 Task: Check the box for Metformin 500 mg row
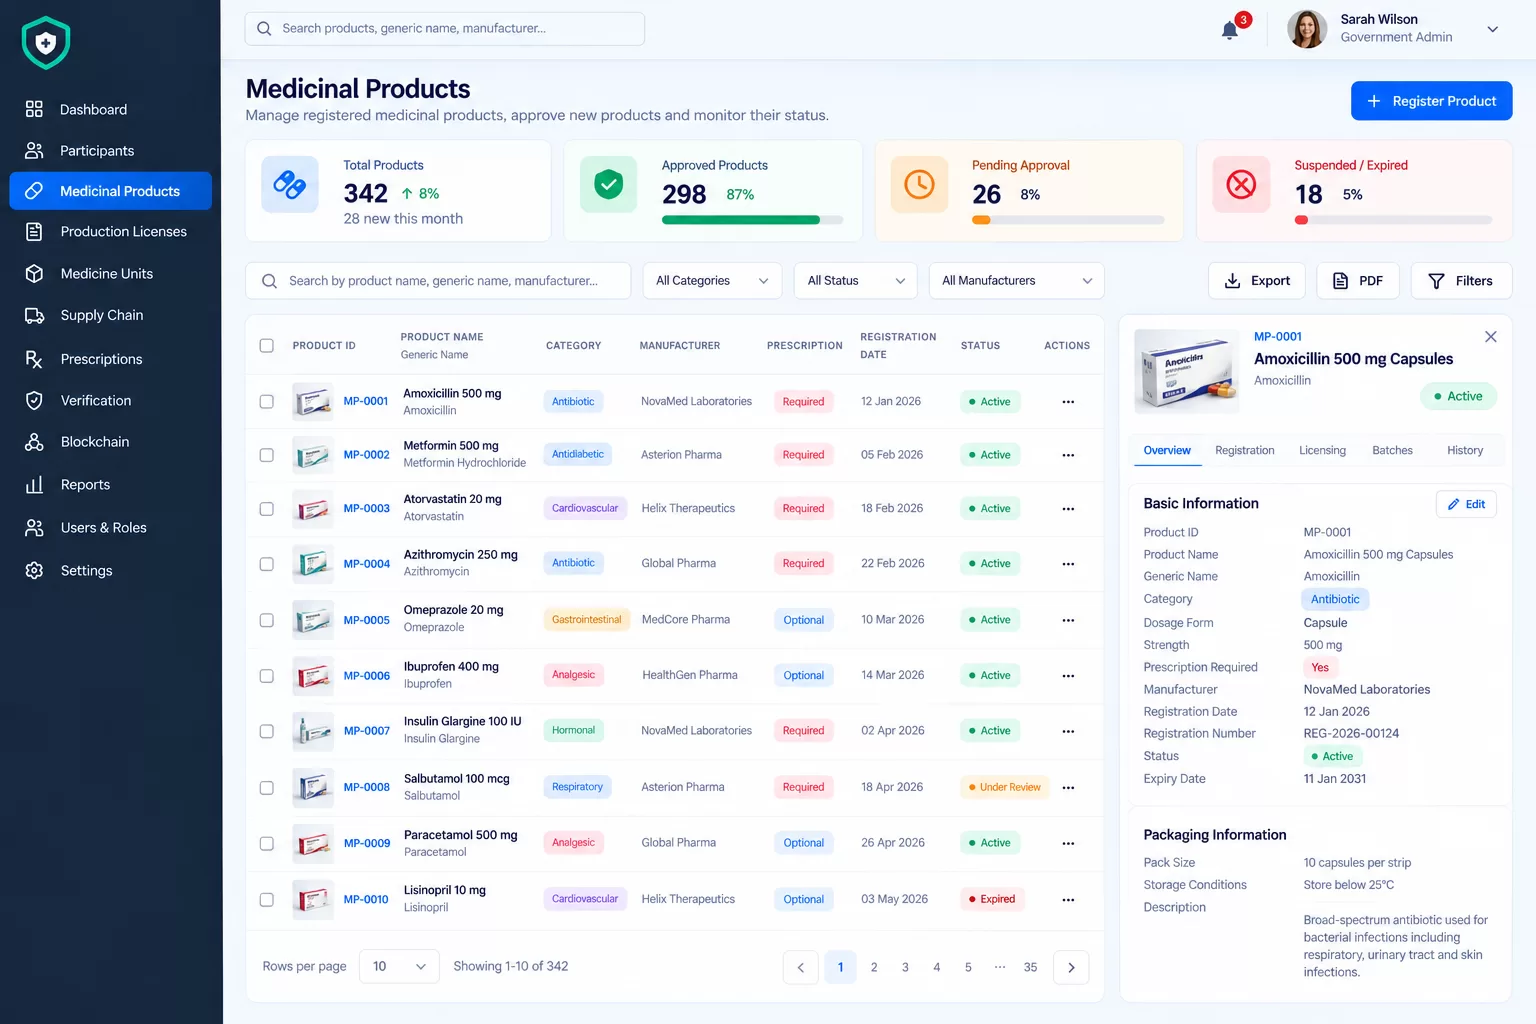click(267, 455)
